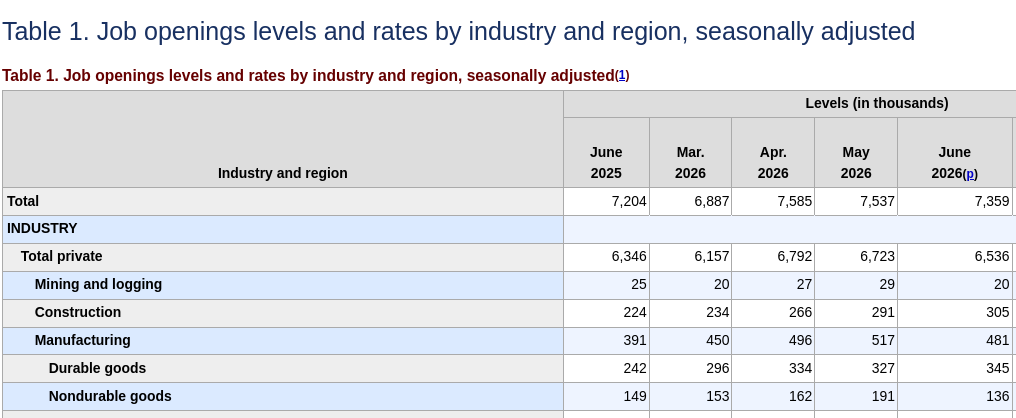Select Construction value 266

click(801, 312)
